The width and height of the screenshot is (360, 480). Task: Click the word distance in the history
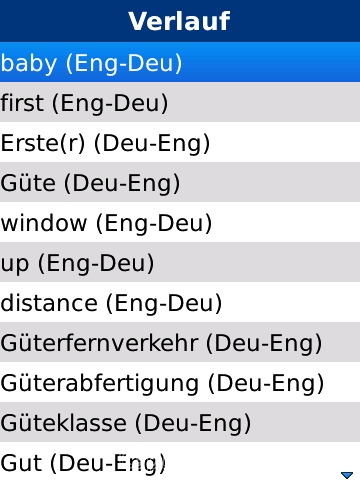click(x=49, y=303)
